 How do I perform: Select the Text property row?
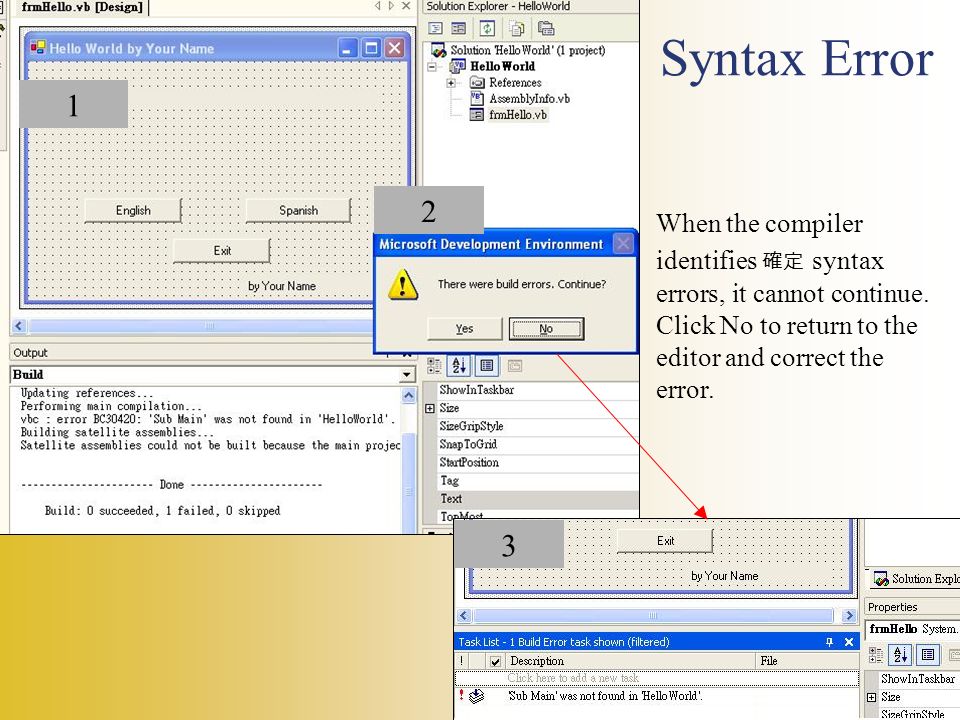(530, 499)
